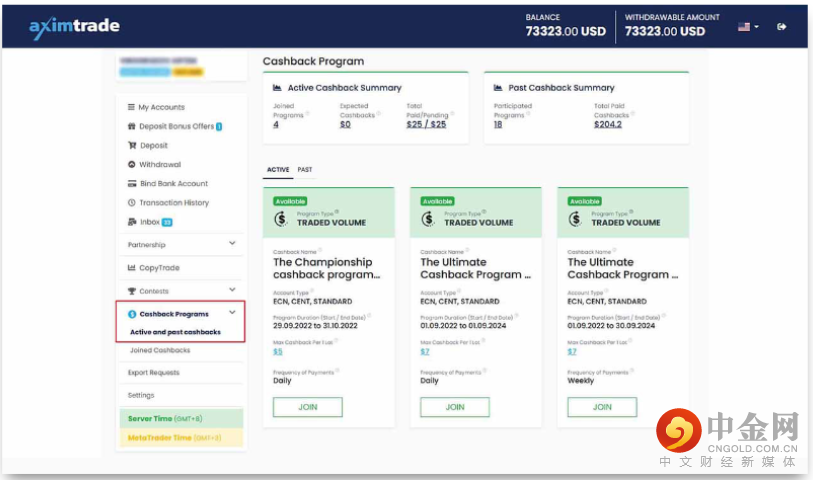Open CopyTrade from sidebar

(x=159, y=267)
